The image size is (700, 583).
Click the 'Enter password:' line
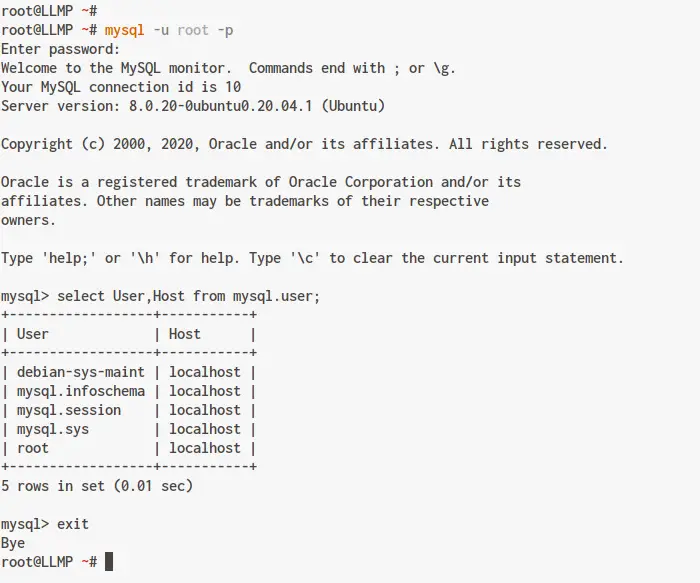pyautogui.click(x=60, y=49)
